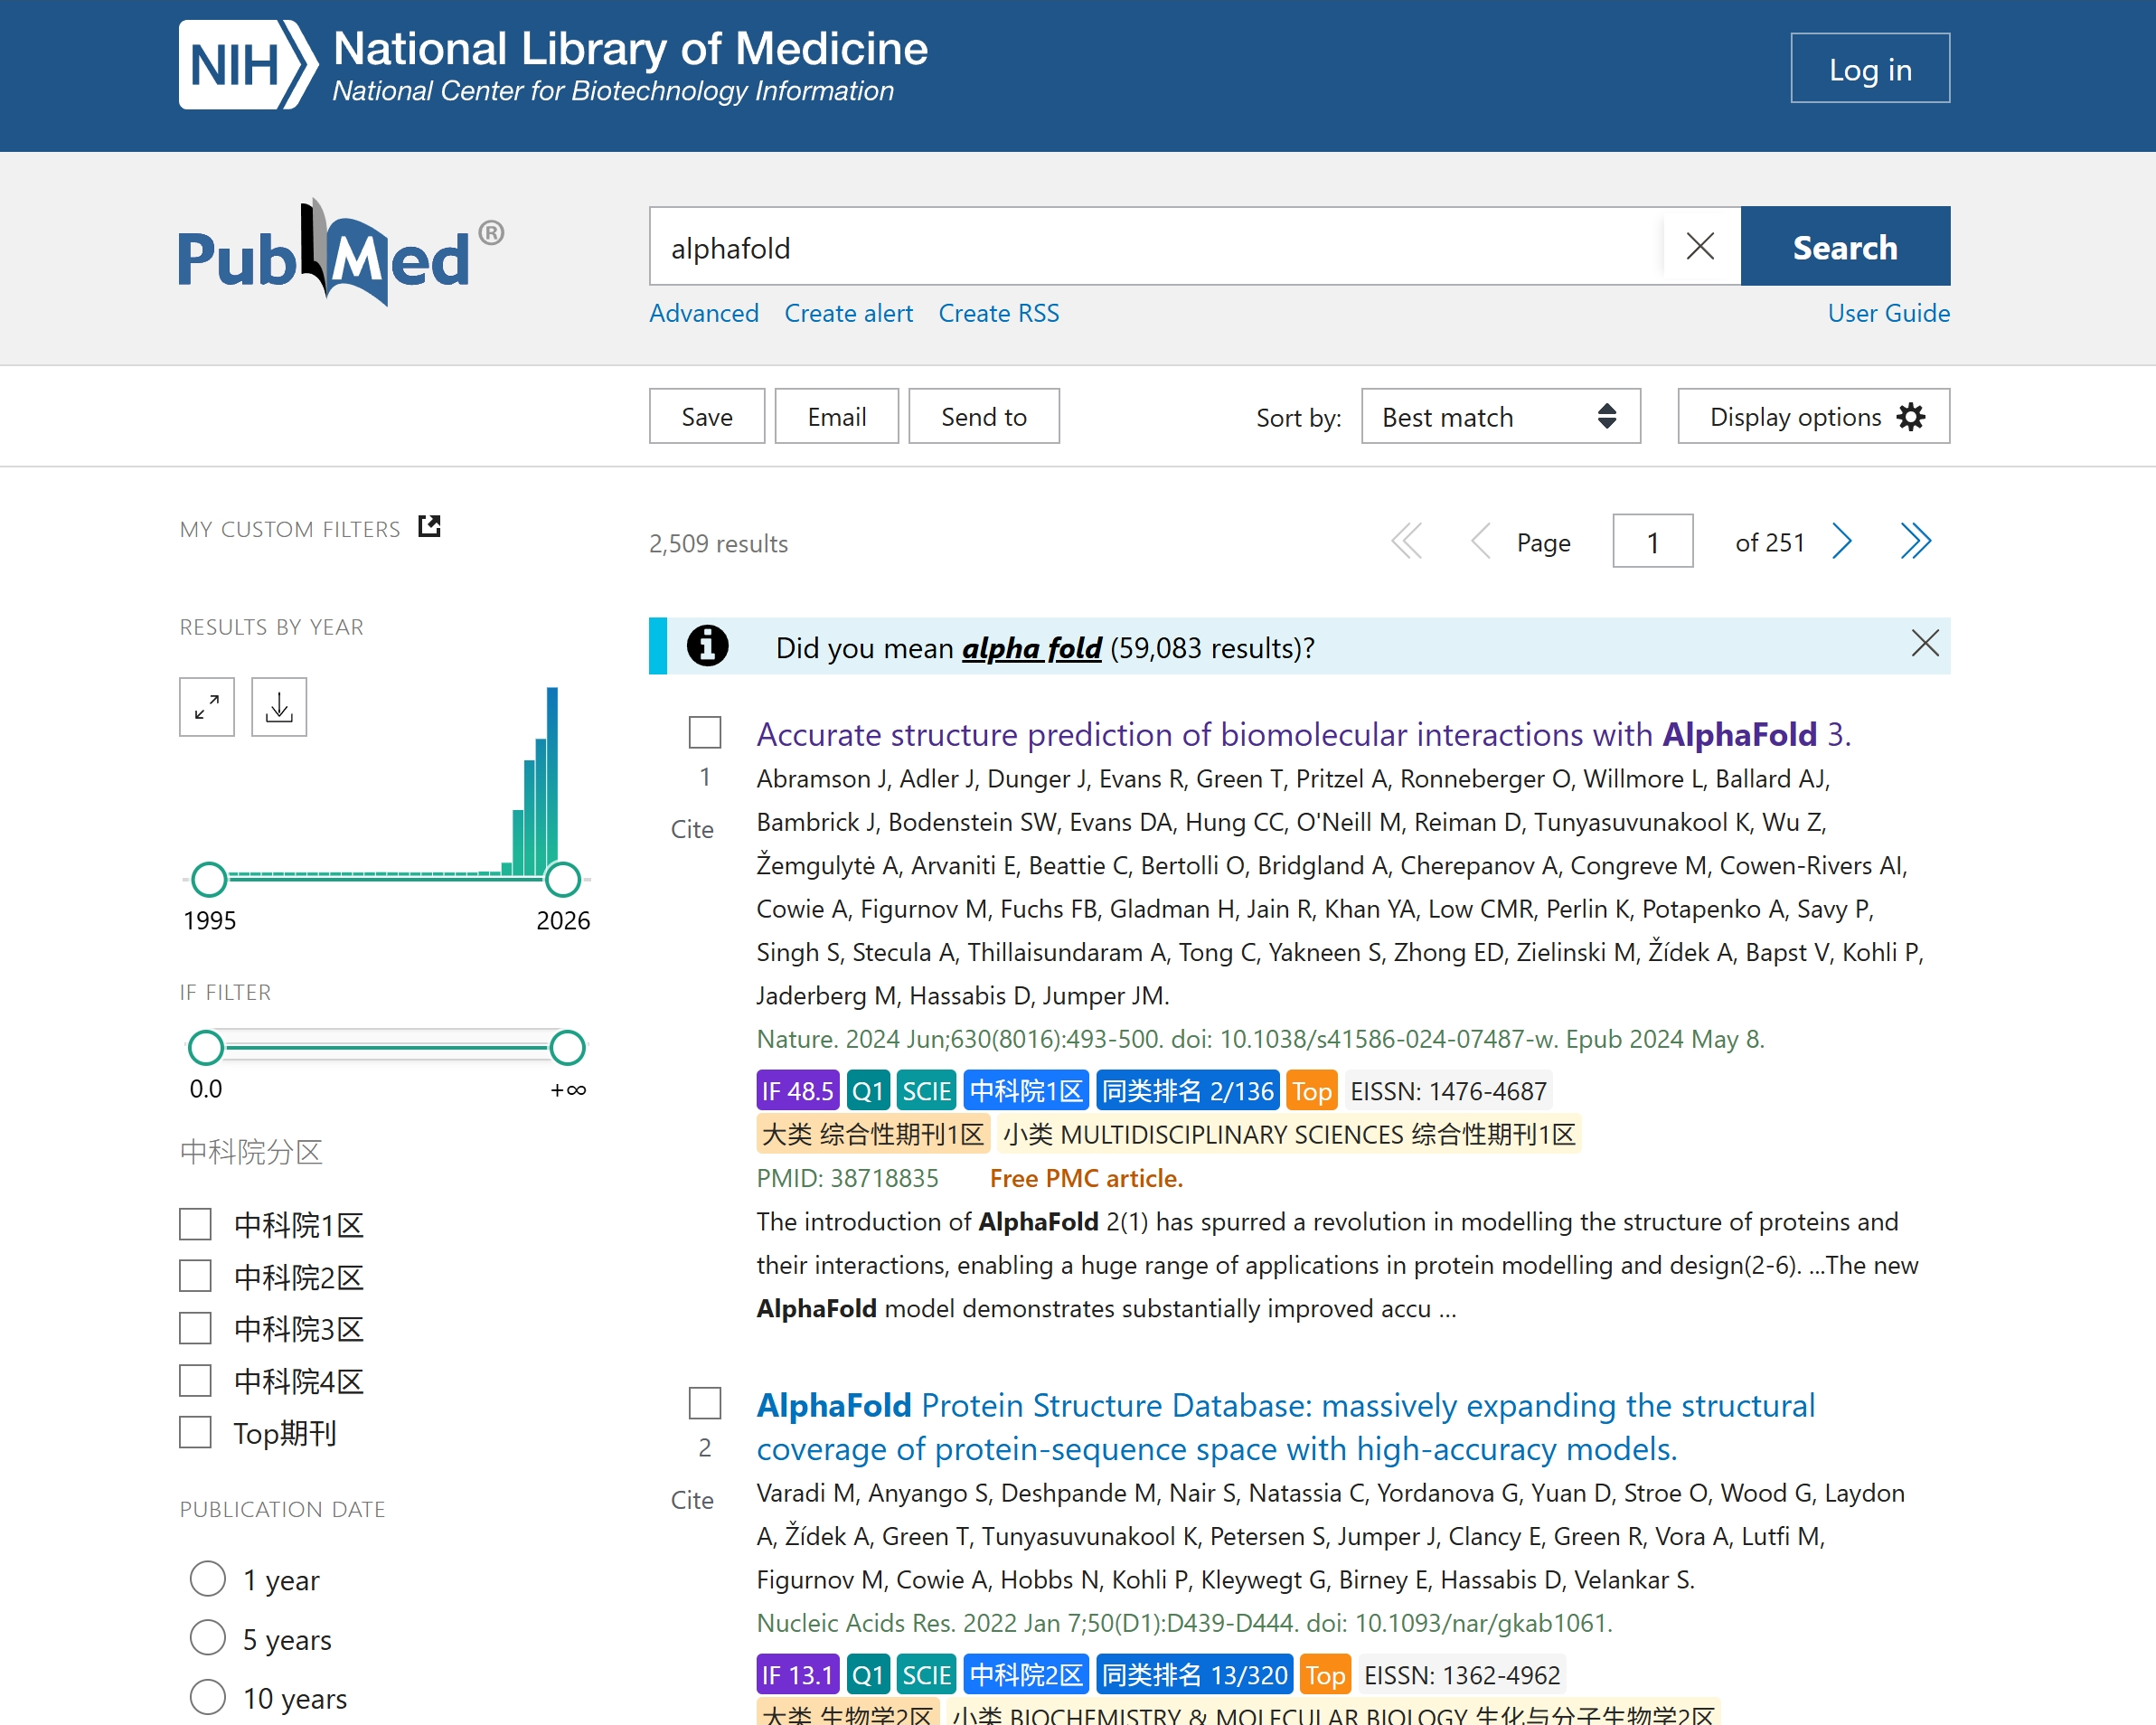Click the PubMed logo
Image resolution: width=2156 pixels, height=1725 pixels.
(x=340, y=254)
